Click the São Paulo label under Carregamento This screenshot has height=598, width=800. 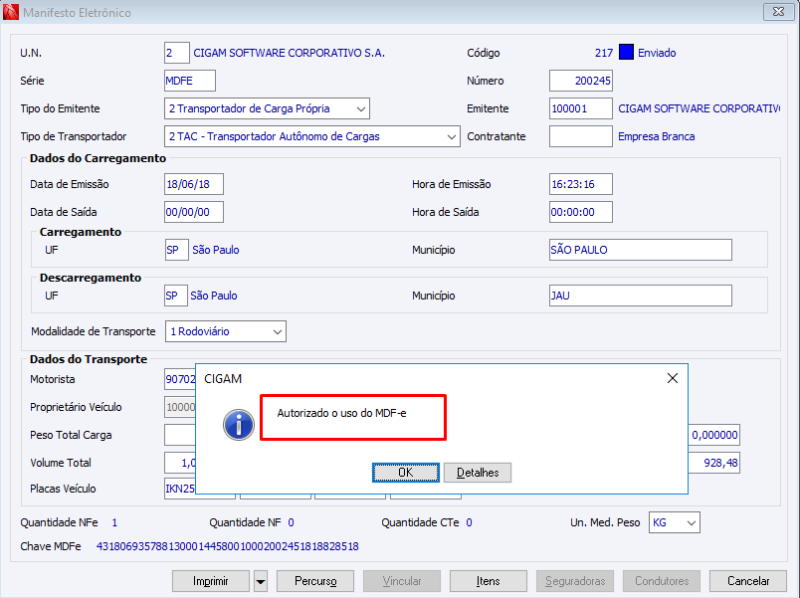point(216,250)
